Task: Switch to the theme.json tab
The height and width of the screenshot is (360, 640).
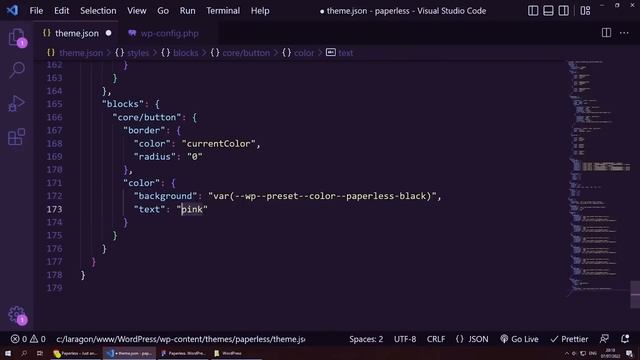Action: click(76, 33)
